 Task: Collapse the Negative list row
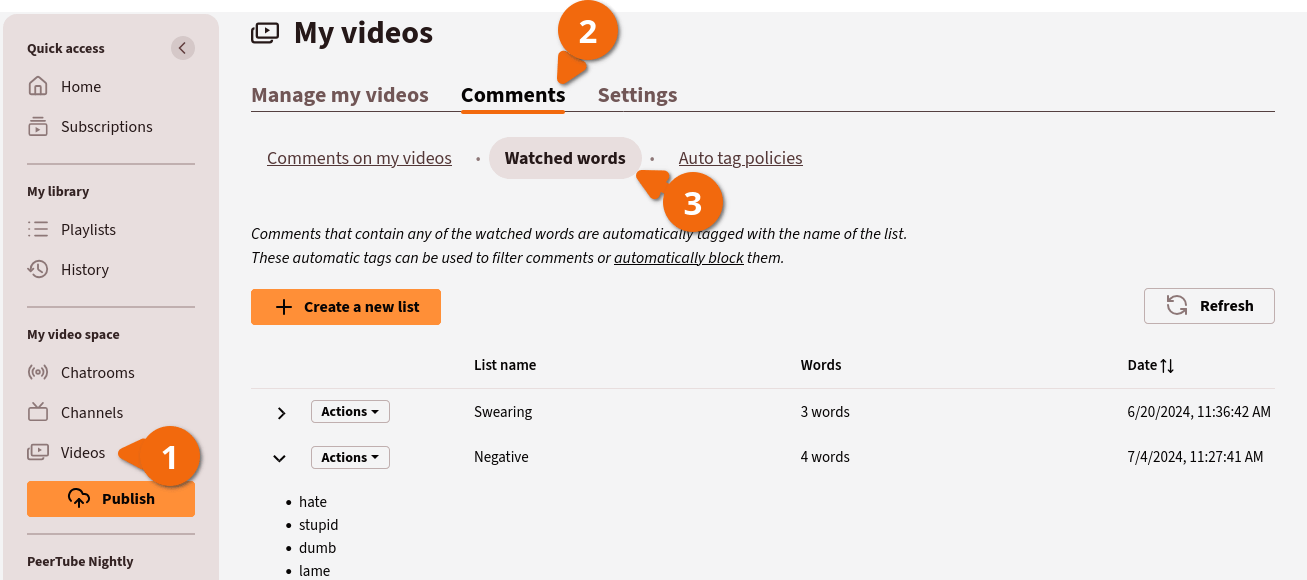(280, 458)
